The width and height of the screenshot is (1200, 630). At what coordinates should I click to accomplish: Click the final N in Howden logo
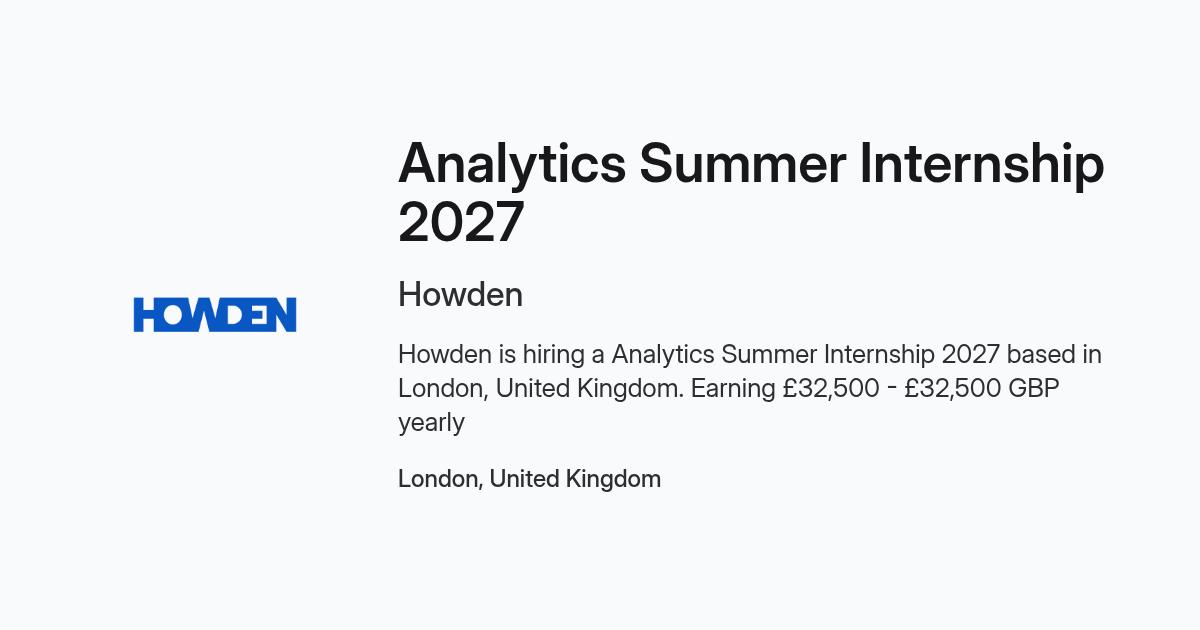284,314
